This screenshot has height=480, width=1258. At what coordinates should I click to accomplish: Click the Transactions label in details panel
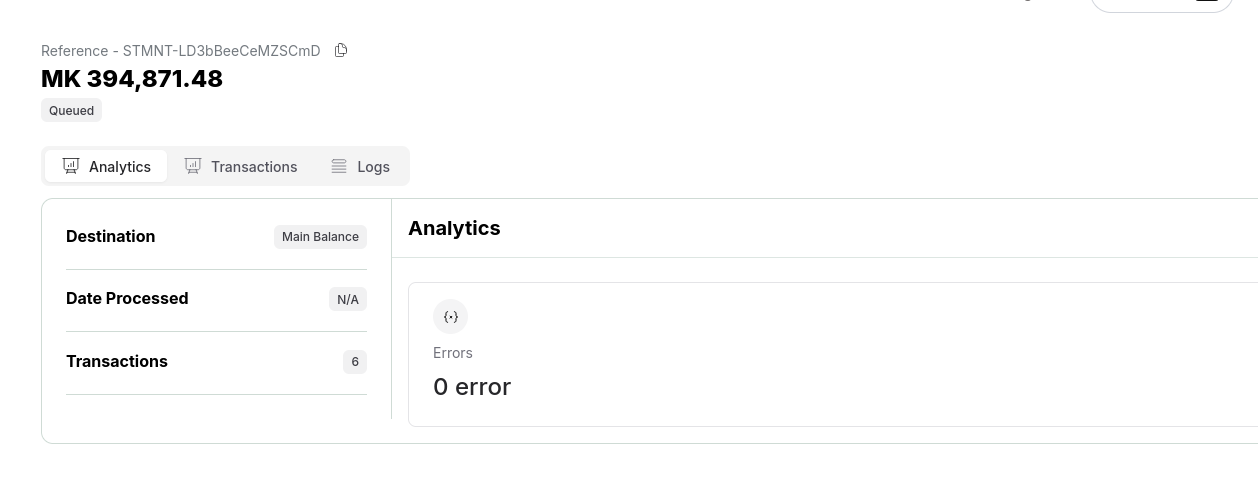point(117,362)
